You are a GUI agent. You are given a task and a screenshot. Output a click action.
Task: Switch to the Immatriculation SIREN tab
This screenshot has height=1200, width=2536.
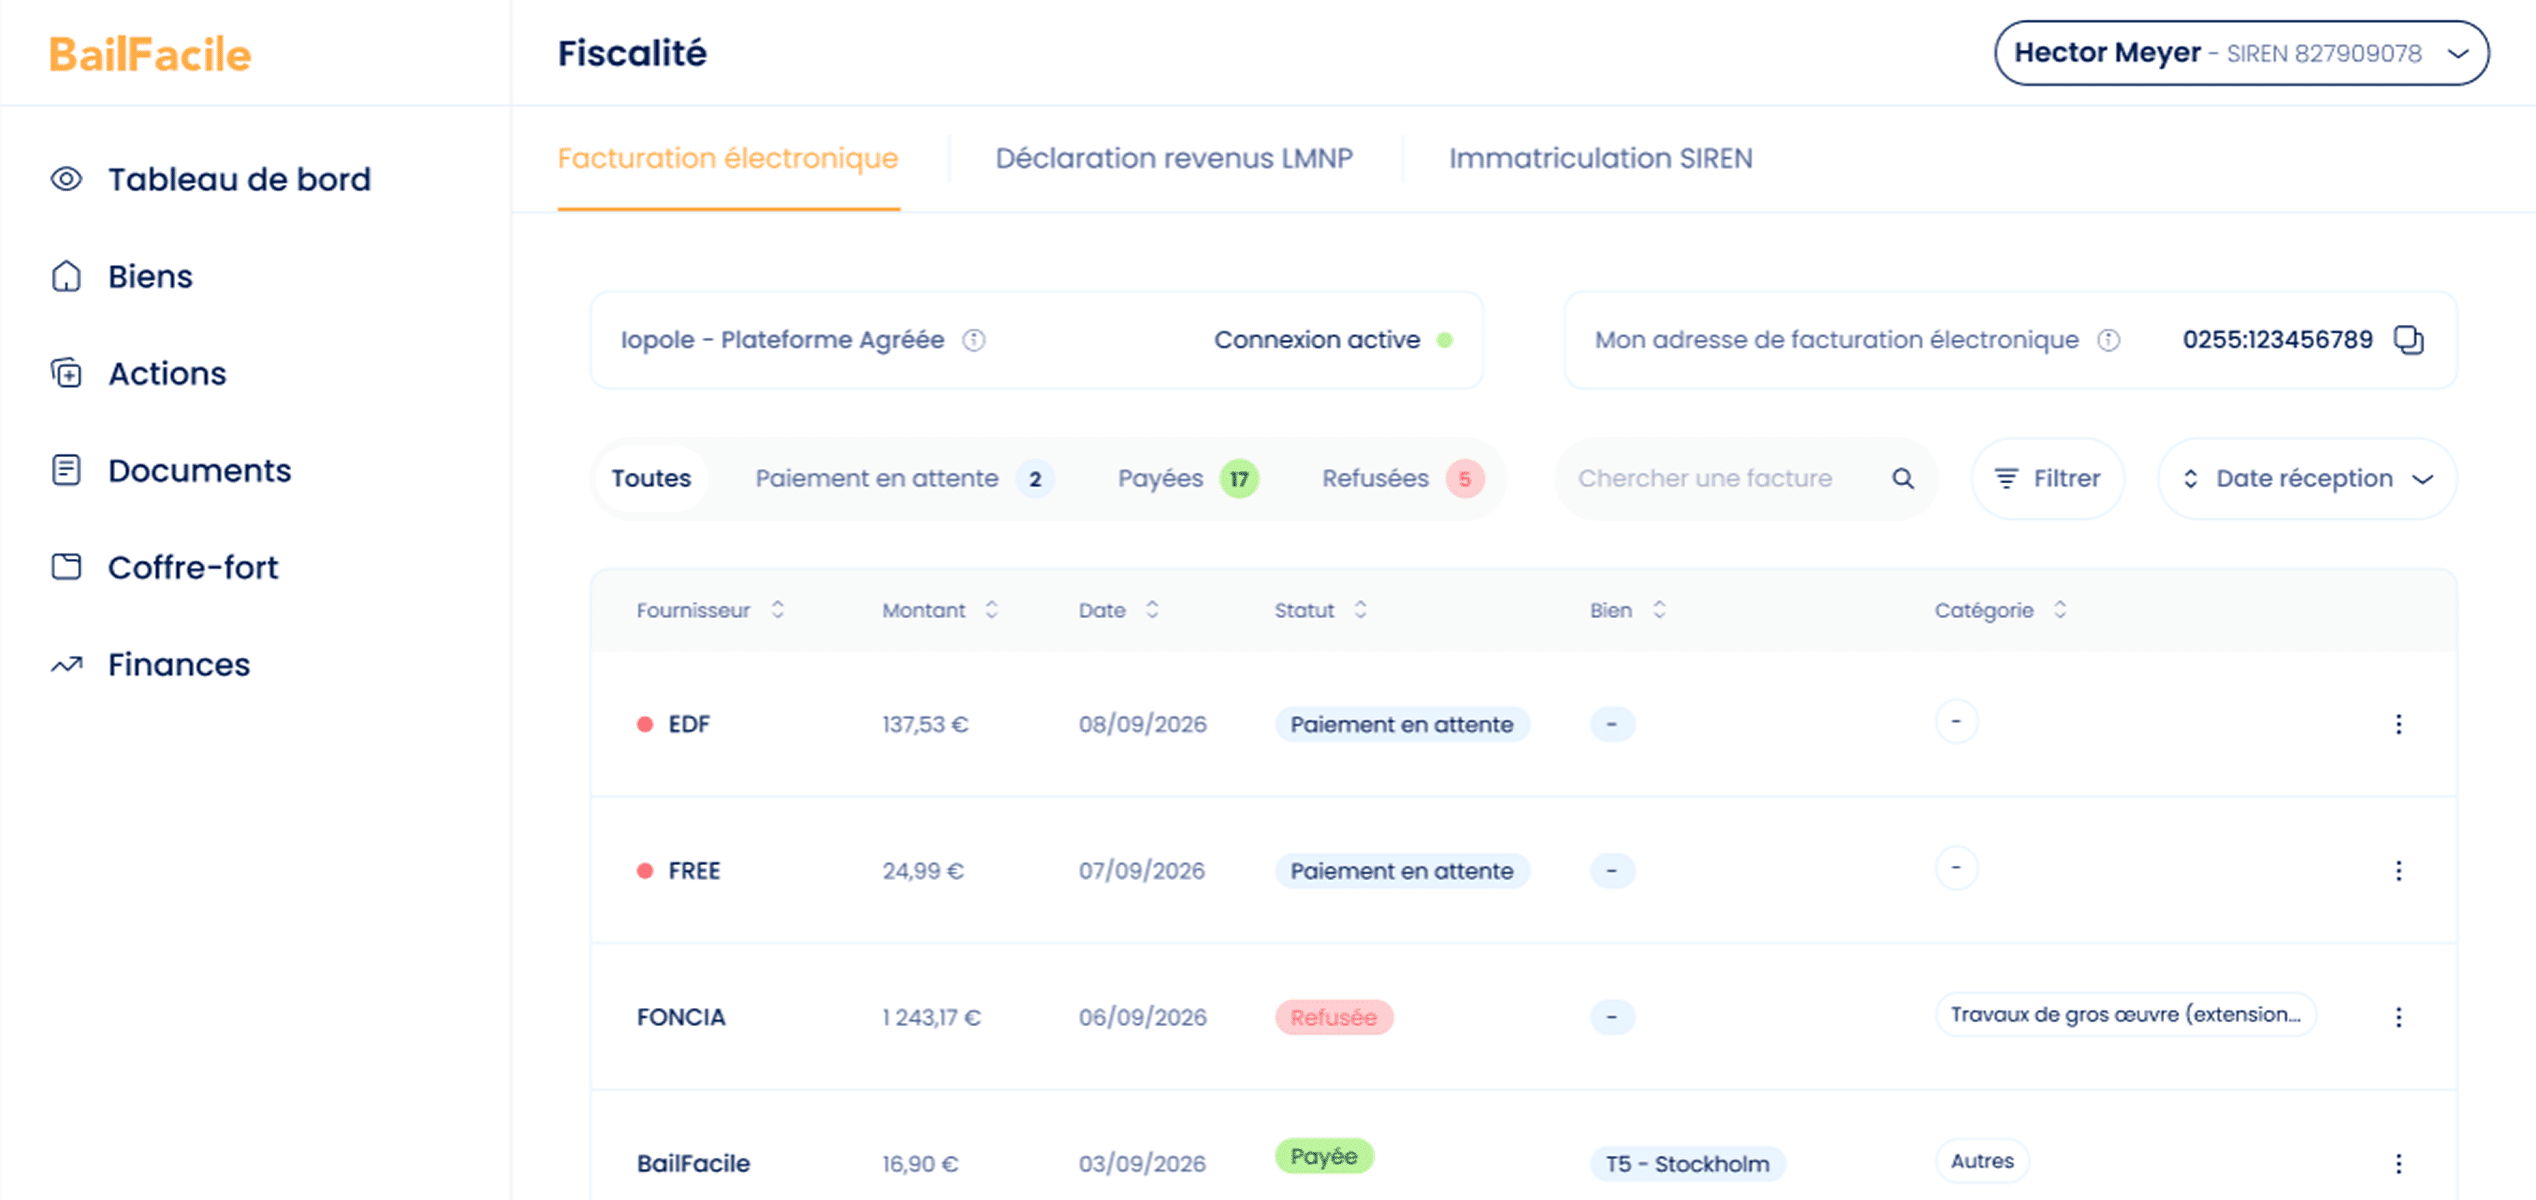coord(1600,159)
